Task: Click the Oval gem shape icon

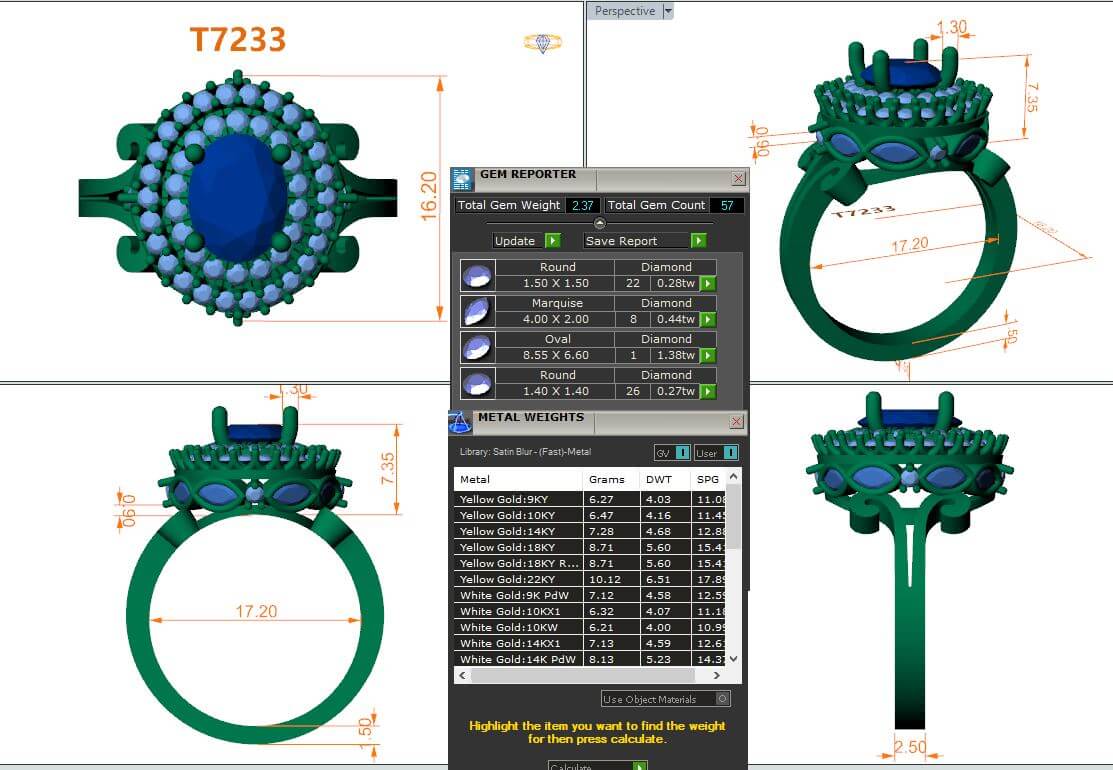Action: click(477, 347)
